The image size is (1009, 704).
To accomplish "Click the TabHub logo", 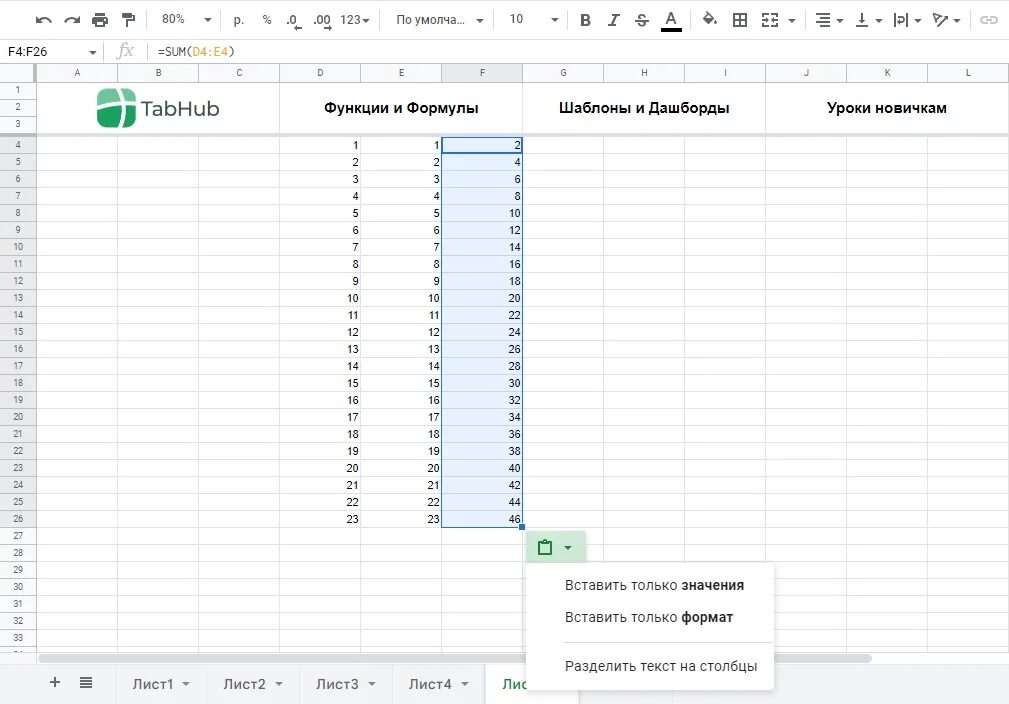I will pos(158,108).
